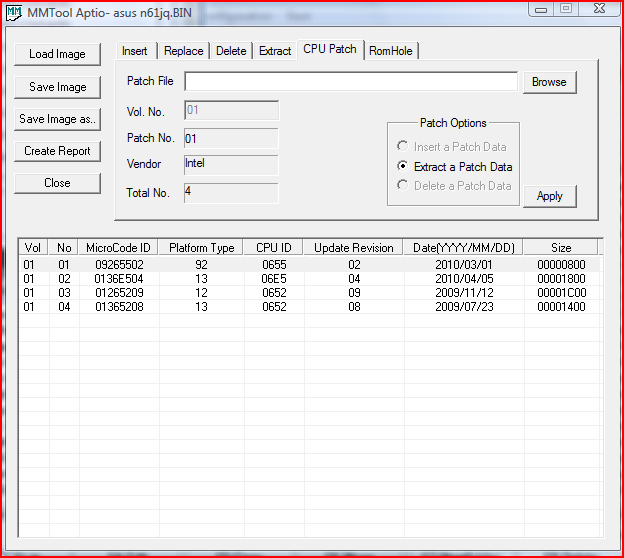Browse for a patch file
624x558 pixels.
click(x=549, y=82)
